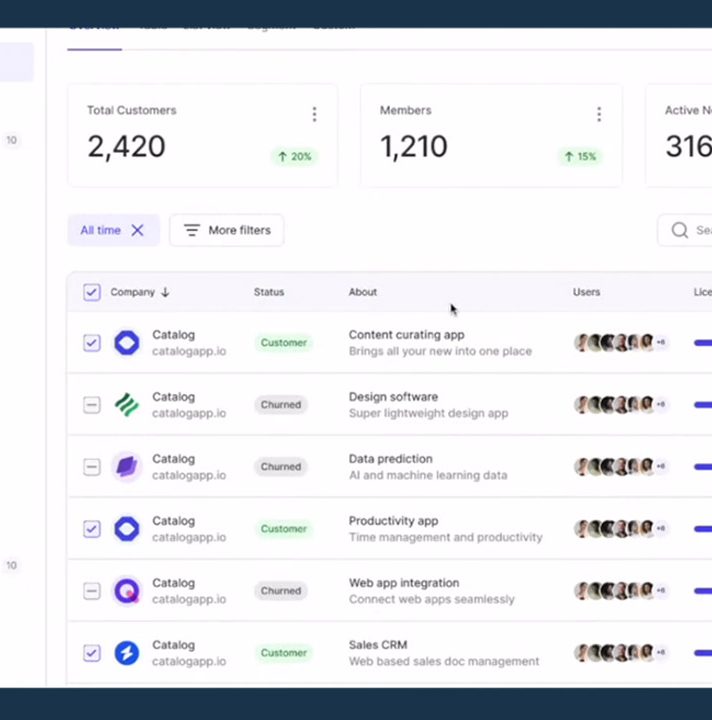Click 'Time management and productivity' description
Screen dimensions: 712x720
[446, 537]
